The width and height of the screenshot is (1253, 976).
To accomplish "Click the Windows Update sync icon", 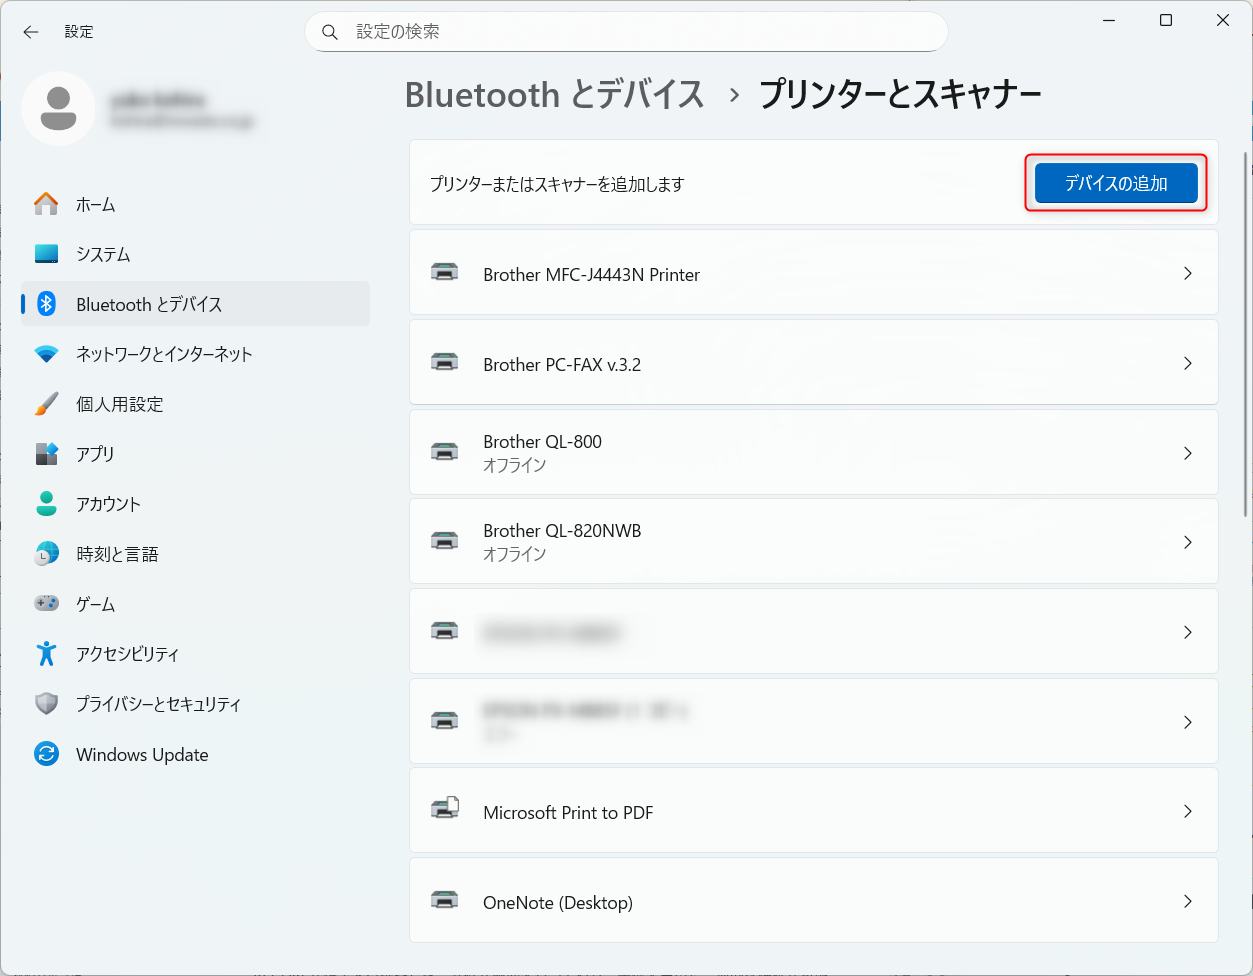I will tap(46, 754).
